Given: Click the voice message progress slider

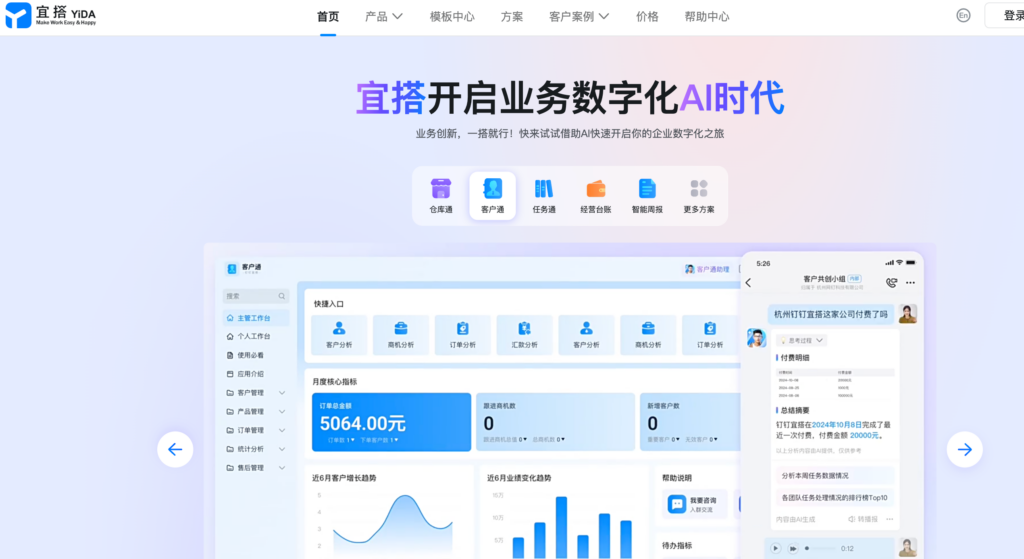Looking at the screenshot, I should coord(820,549).
